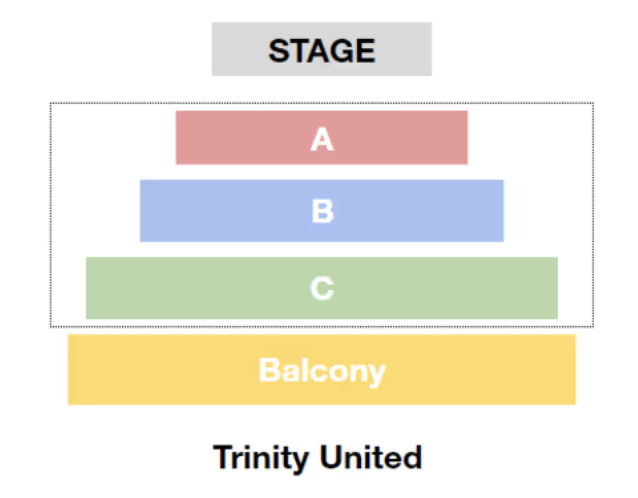This screenshot has height=498, width=638.
Task: Click the right end of yellow Balcony
Action: (x=564, y=369)
